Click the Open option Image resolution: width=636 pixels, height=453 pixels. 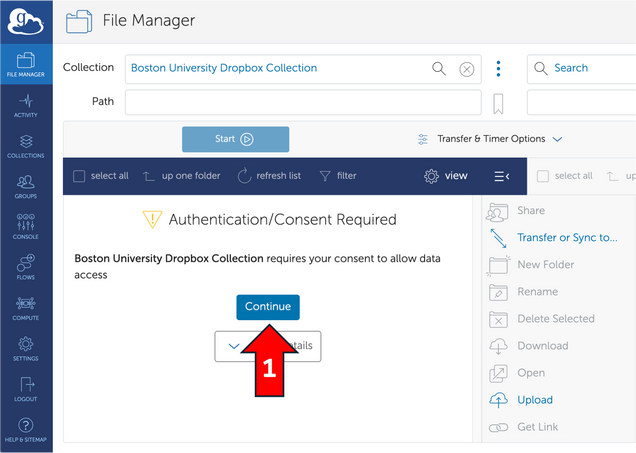pyautogui.click(x=517, y=373)
